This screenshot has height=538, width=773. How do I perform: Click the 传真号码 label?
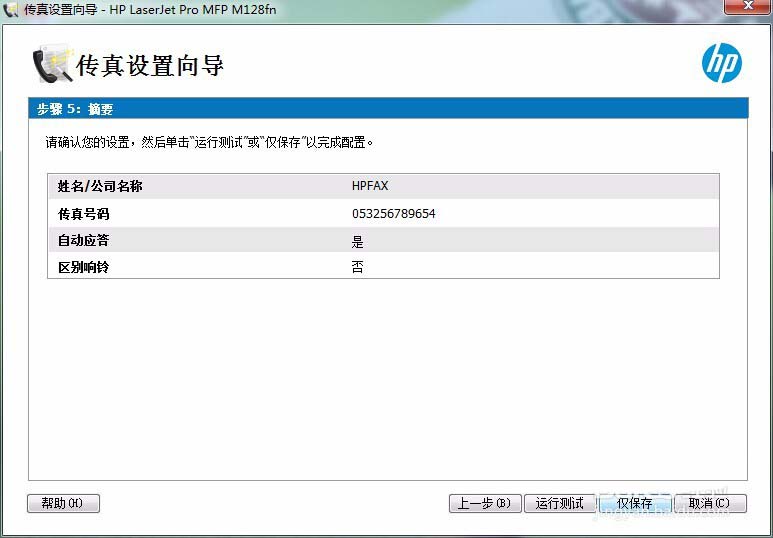tap(83, 214)
